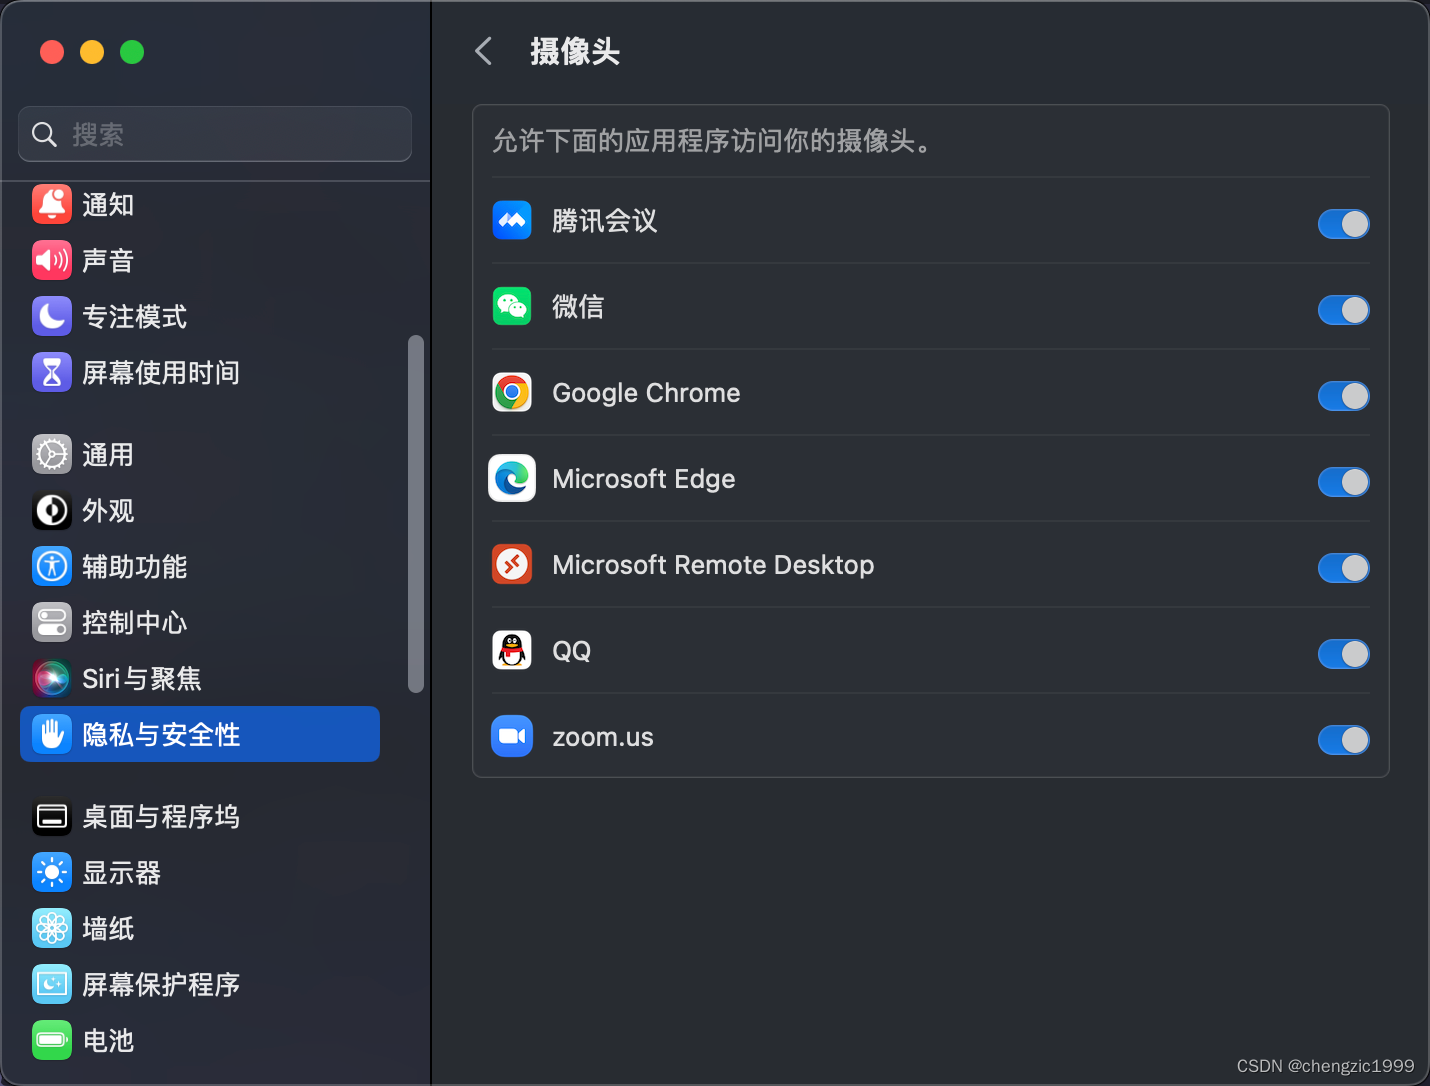Click the Google Chrome app icon
Image resolution: width=1430 pixels, height=1086 pixels.
(x=512, y=392)
